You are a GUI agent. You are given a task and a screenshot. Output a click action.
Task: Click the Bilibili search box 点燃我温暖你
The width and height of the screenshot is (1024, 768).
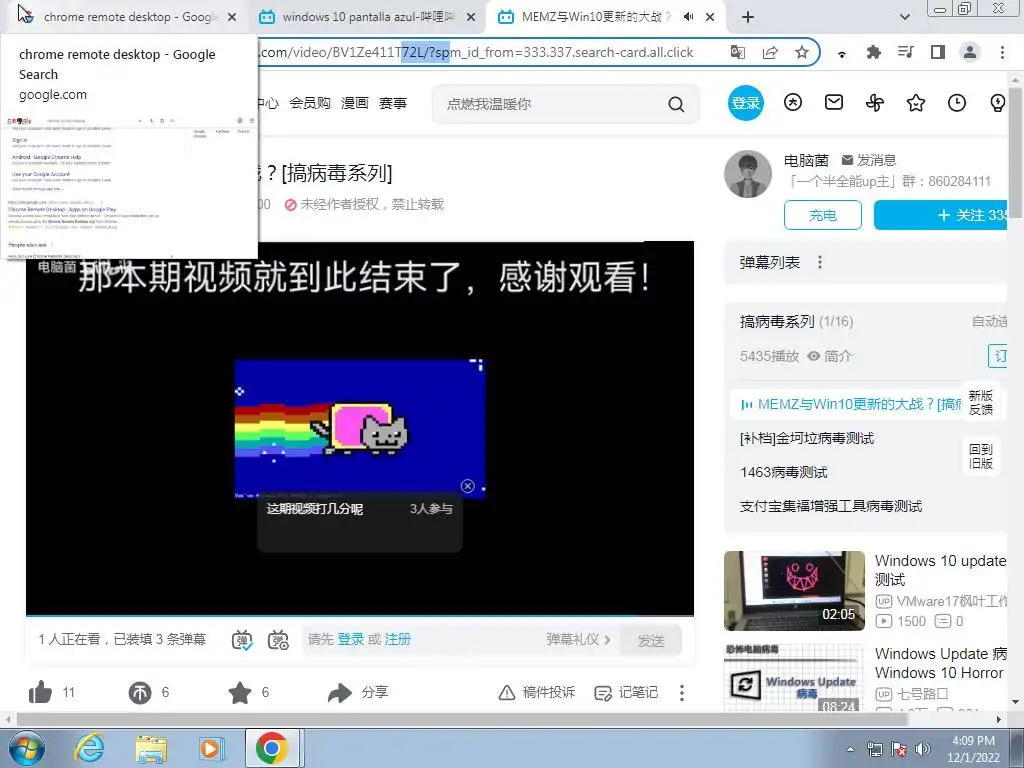[549, 104]
